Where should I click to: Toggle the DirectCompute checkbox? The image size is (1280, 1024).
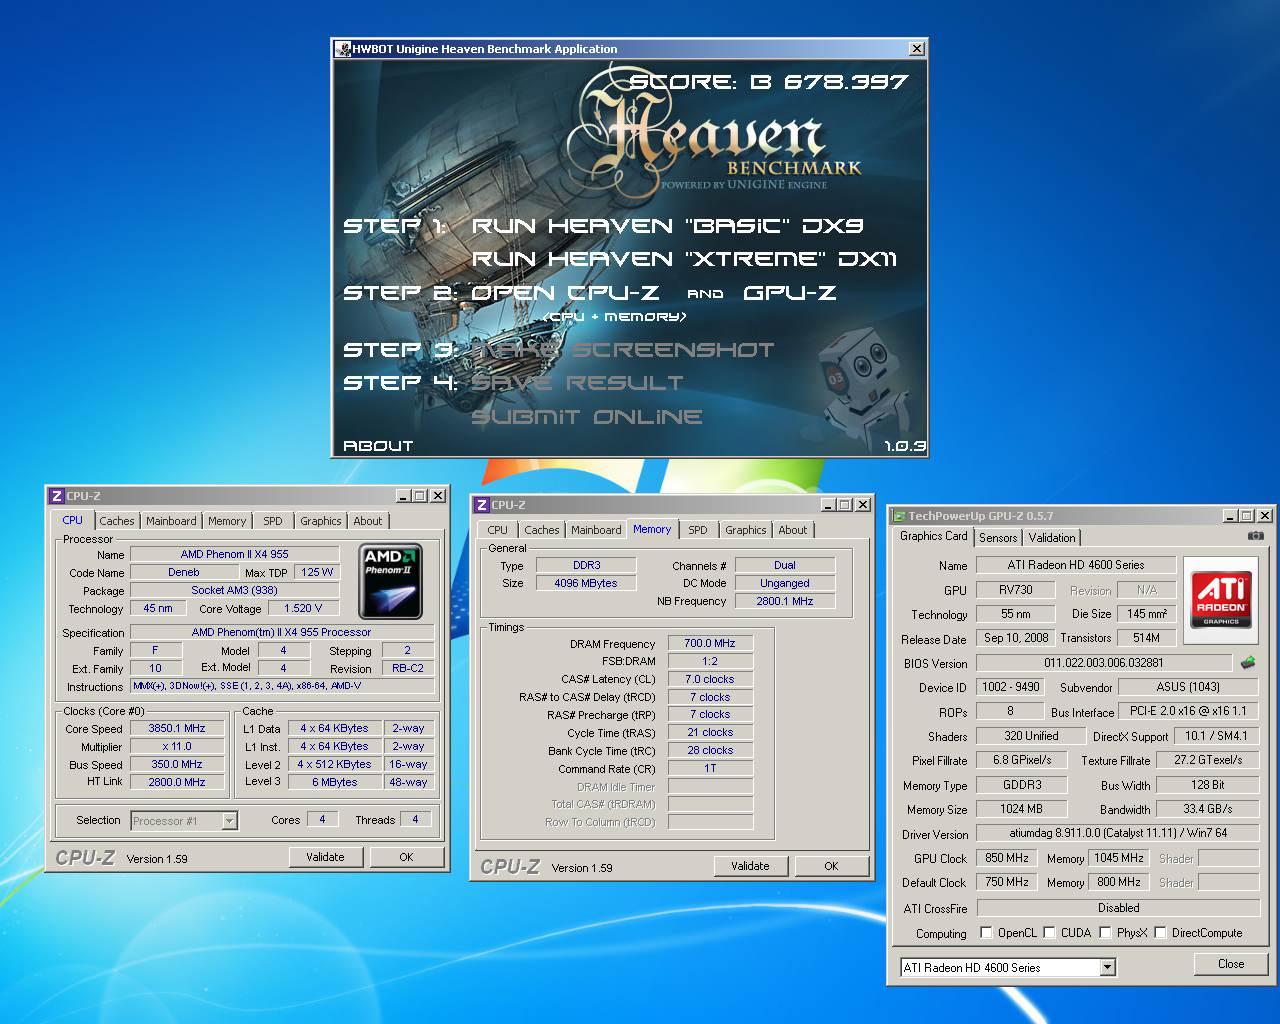click(1161, 933)
